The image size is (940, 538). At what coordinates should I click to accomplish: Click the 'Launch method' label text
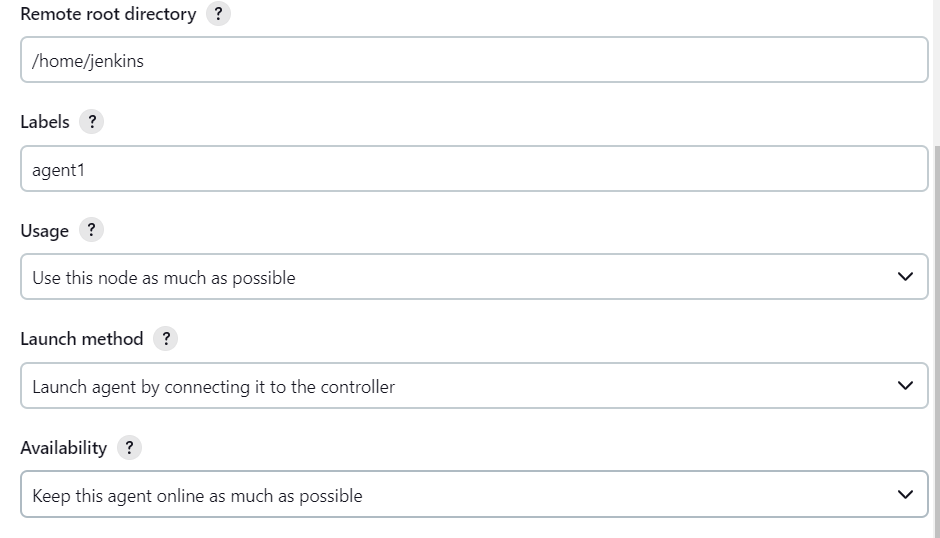[x=82, y=339]
